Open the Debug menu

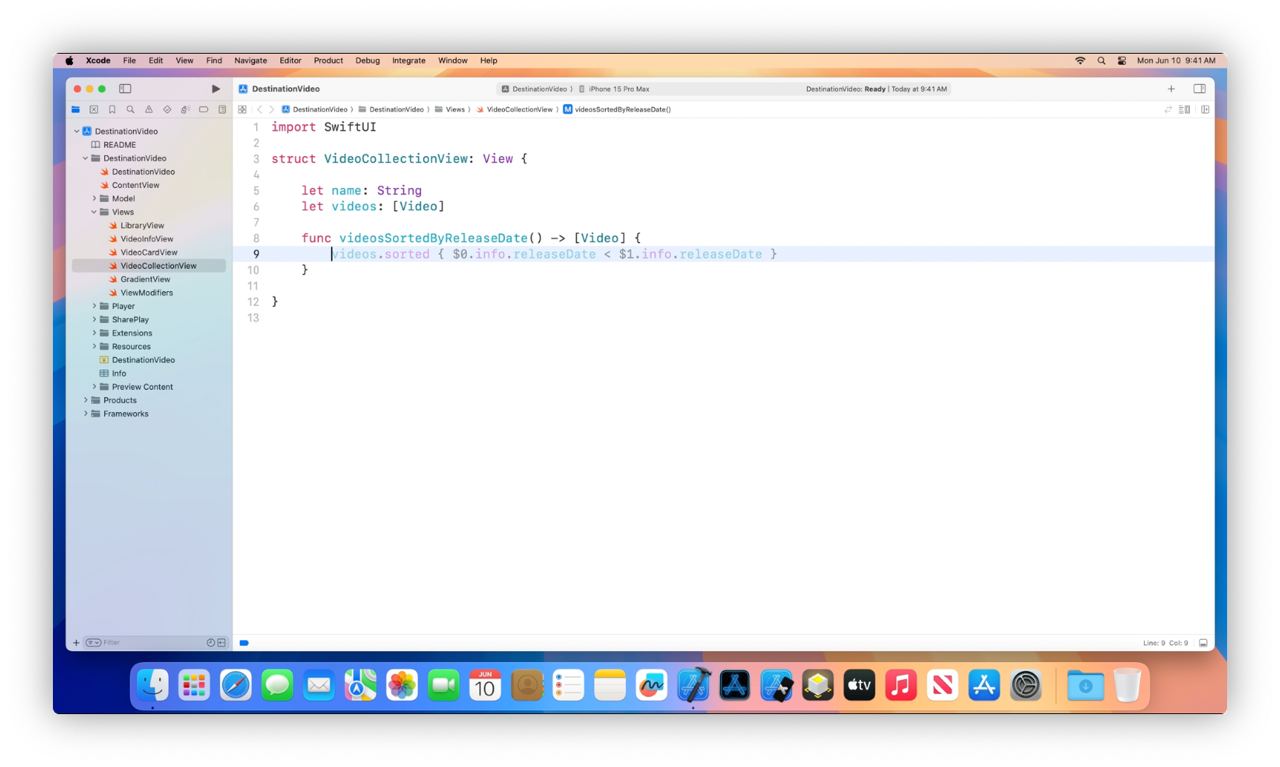[367, 60]
